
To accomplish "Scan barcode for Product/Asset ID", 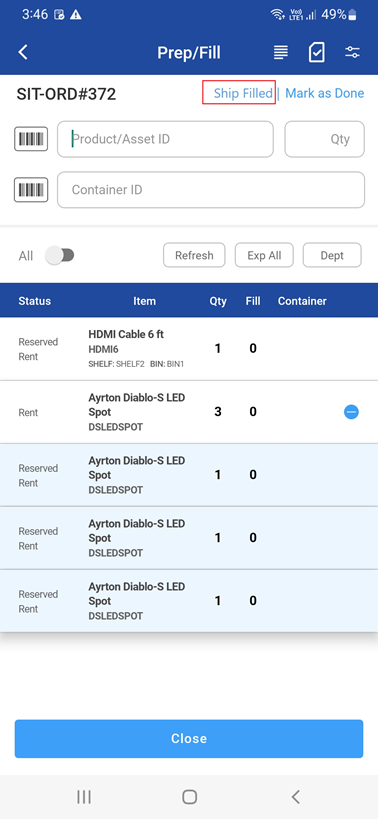I will (x=31, y=139).
